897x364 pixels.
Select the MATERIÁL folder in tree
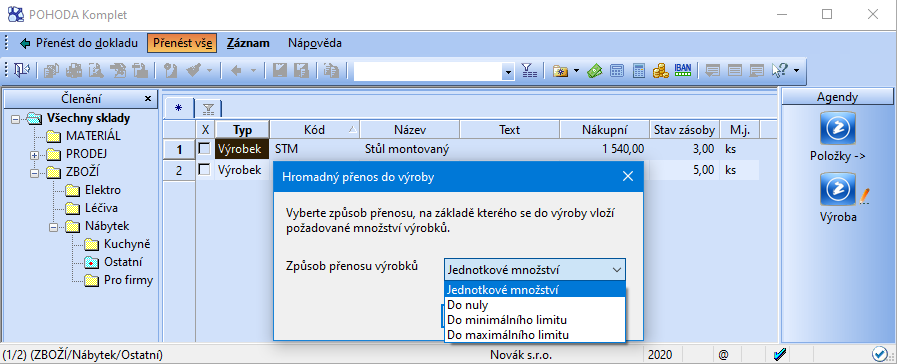93,136
